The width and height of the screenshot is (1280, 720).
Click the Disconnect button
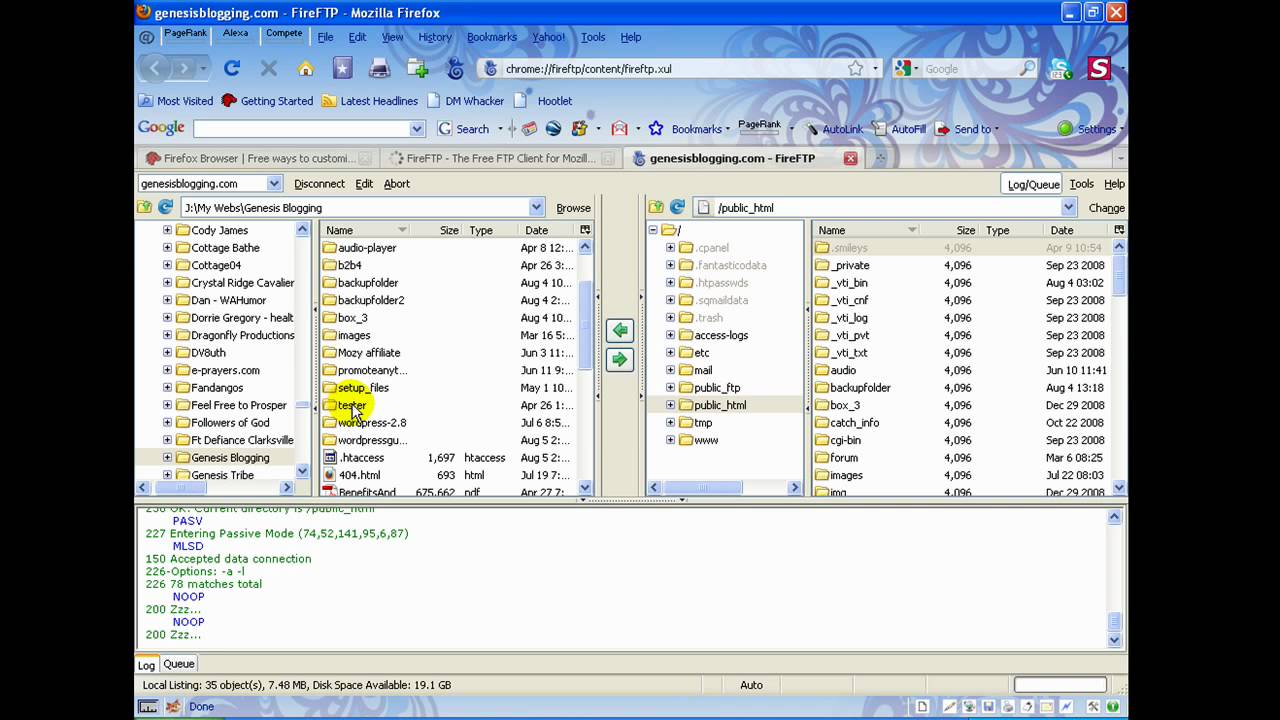click(x=319, y=184)
